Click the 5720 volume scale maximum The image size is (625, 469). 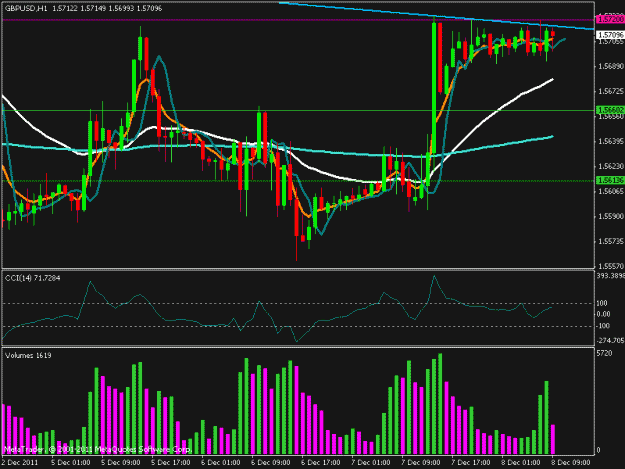(x=604, y=353)
